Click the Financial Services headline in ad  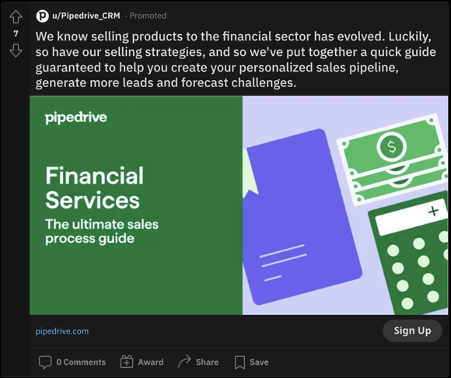coord(94,188)
